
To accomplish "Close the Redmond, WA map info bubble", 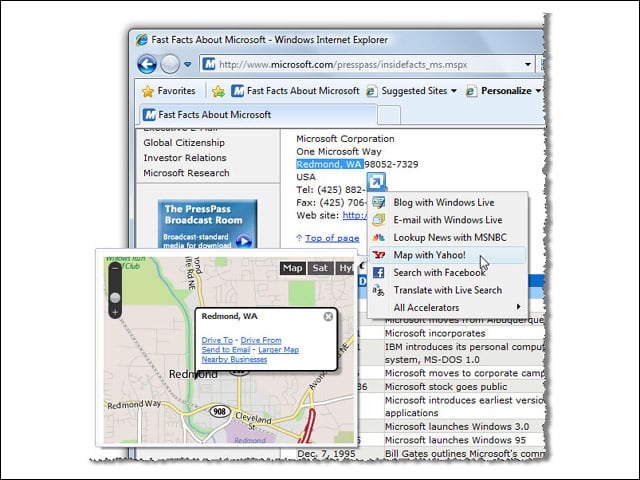I will tap(328, 316).
